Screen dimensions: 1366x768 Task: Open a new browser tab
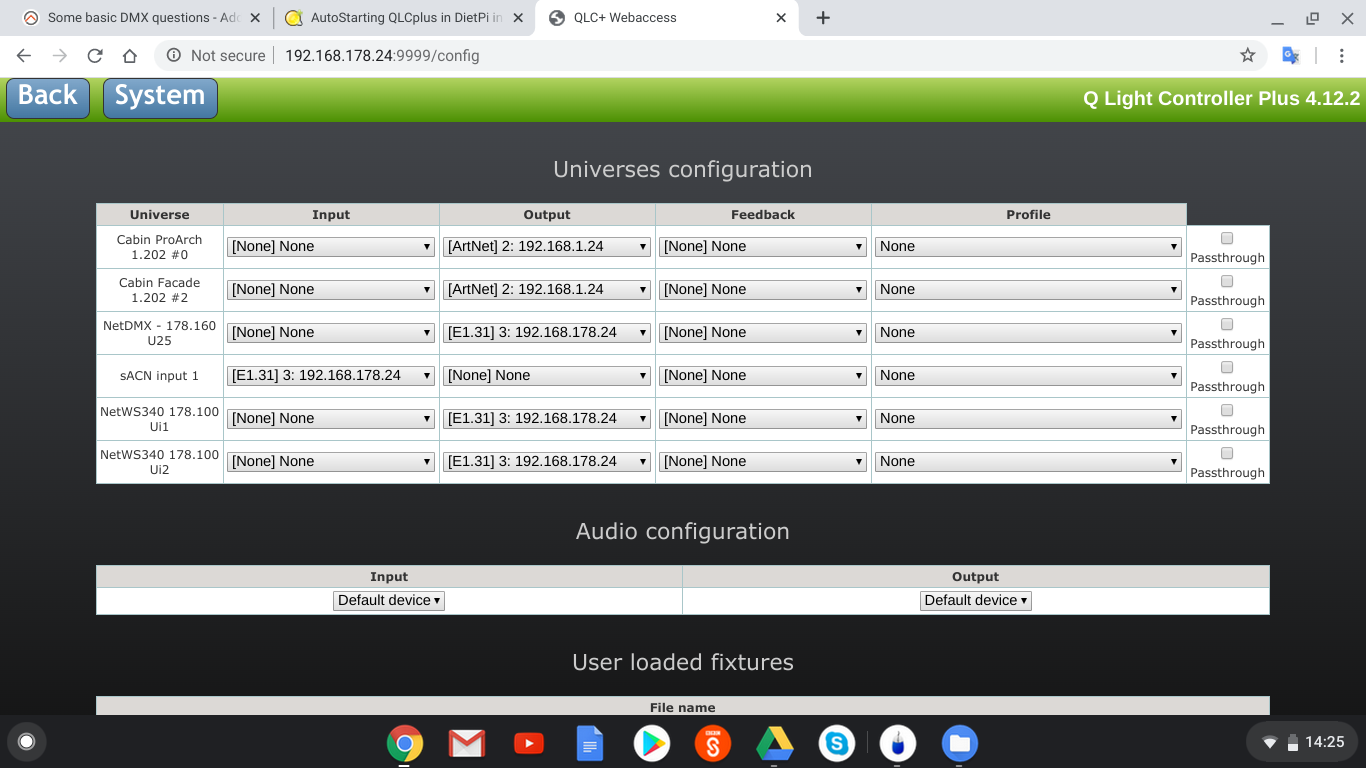(x=823, y=18)
